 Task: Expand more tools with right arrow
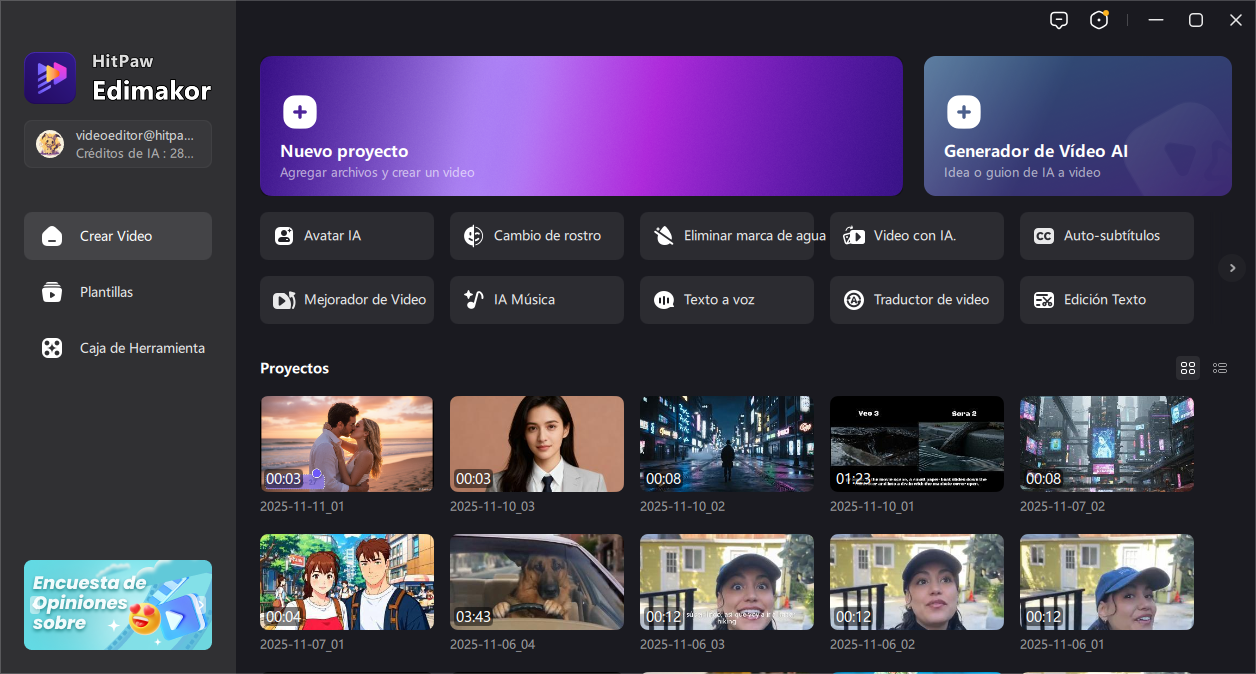pyautogui.click(x=1232, y=267)
